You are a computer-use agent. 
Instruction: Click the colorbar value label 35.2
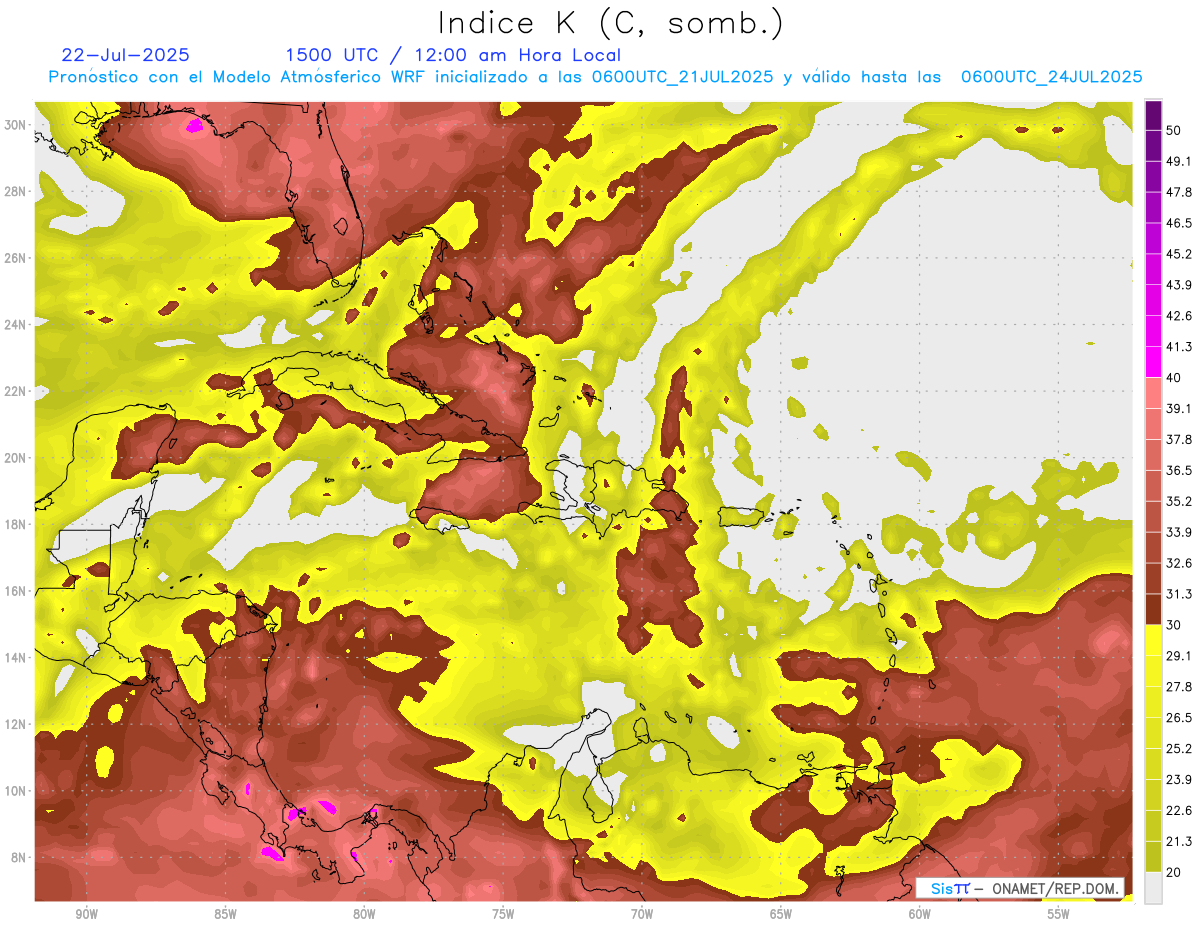1179,501
